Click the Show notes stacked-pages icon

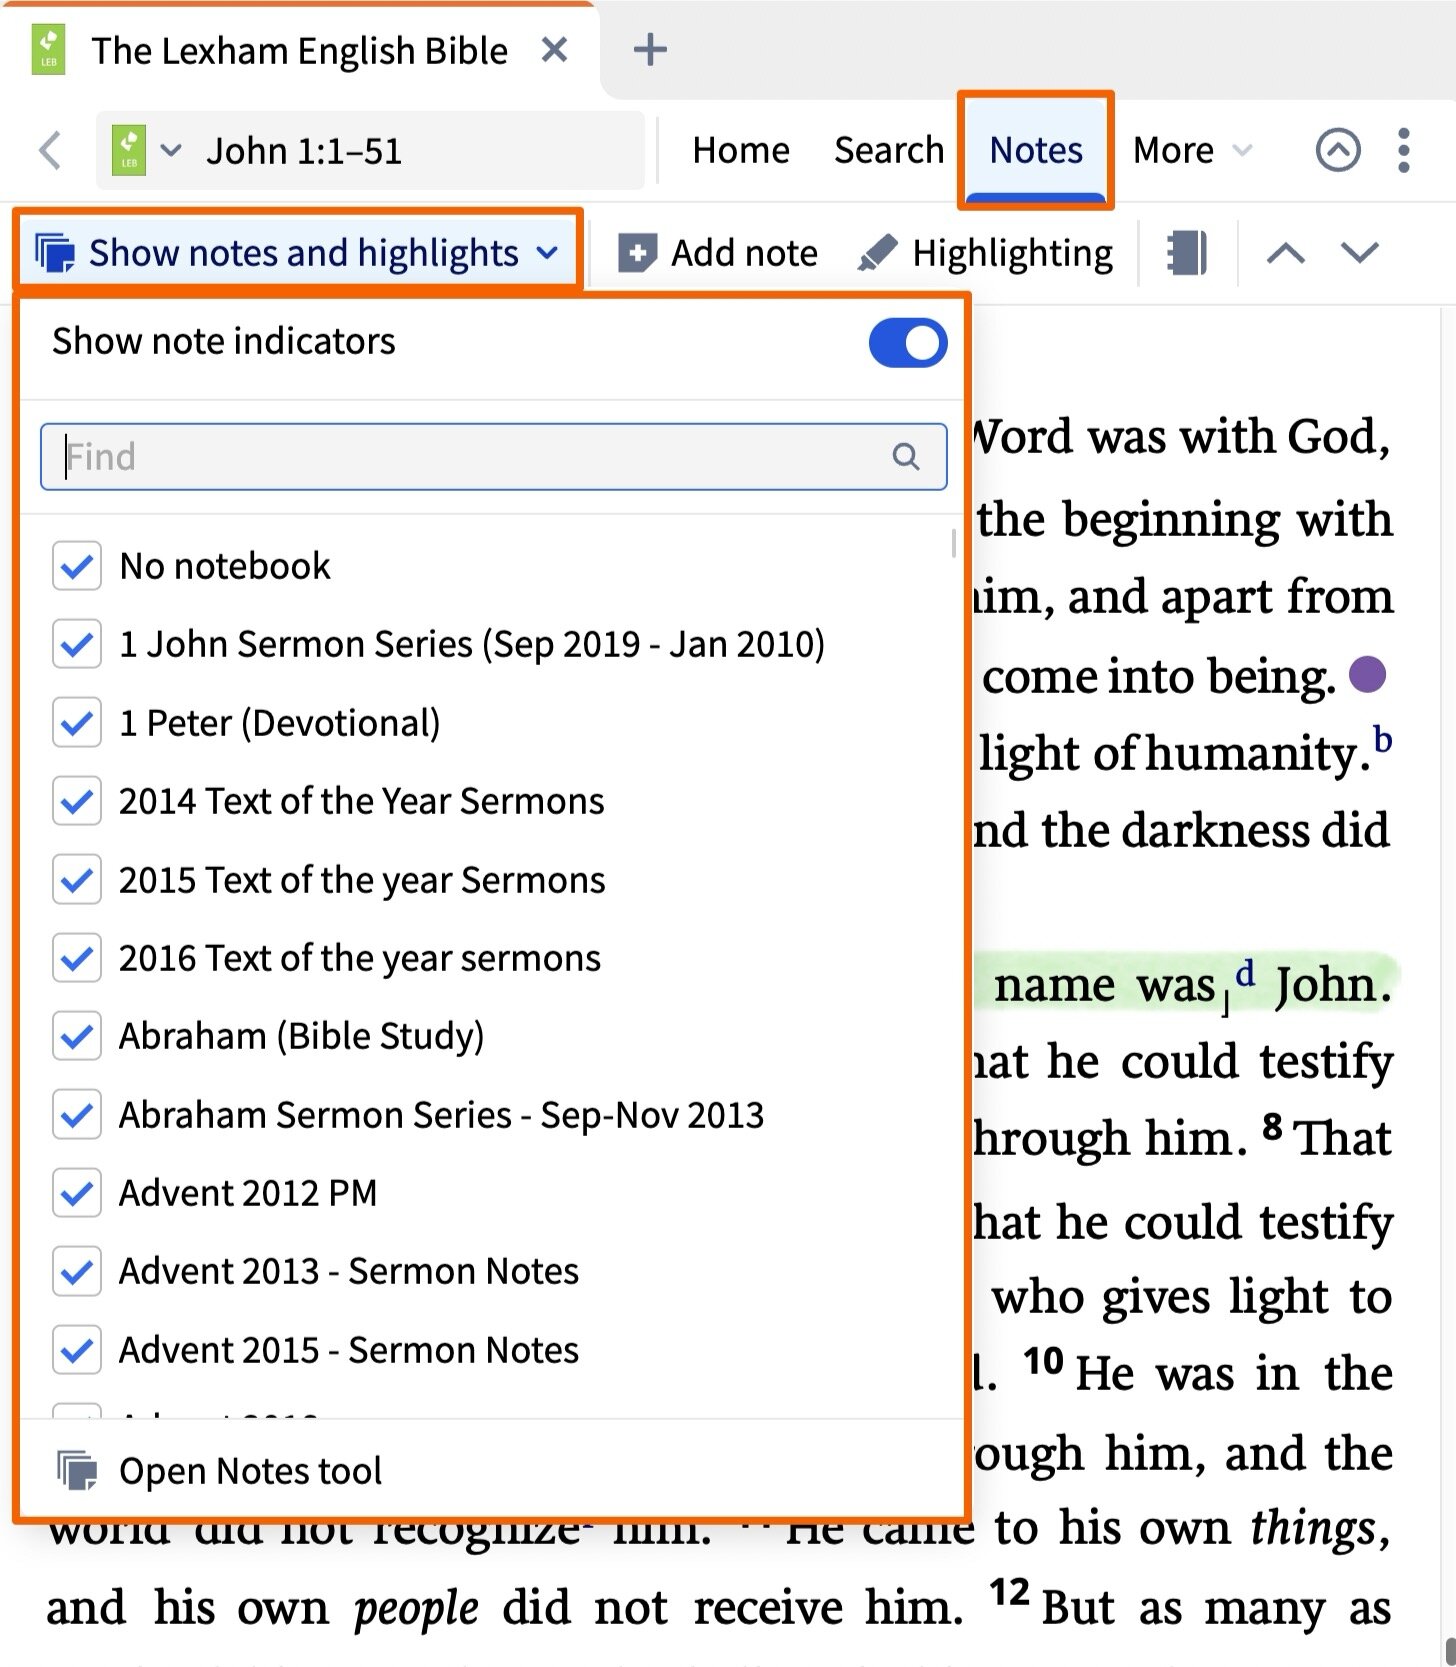(x=55, y=253)
